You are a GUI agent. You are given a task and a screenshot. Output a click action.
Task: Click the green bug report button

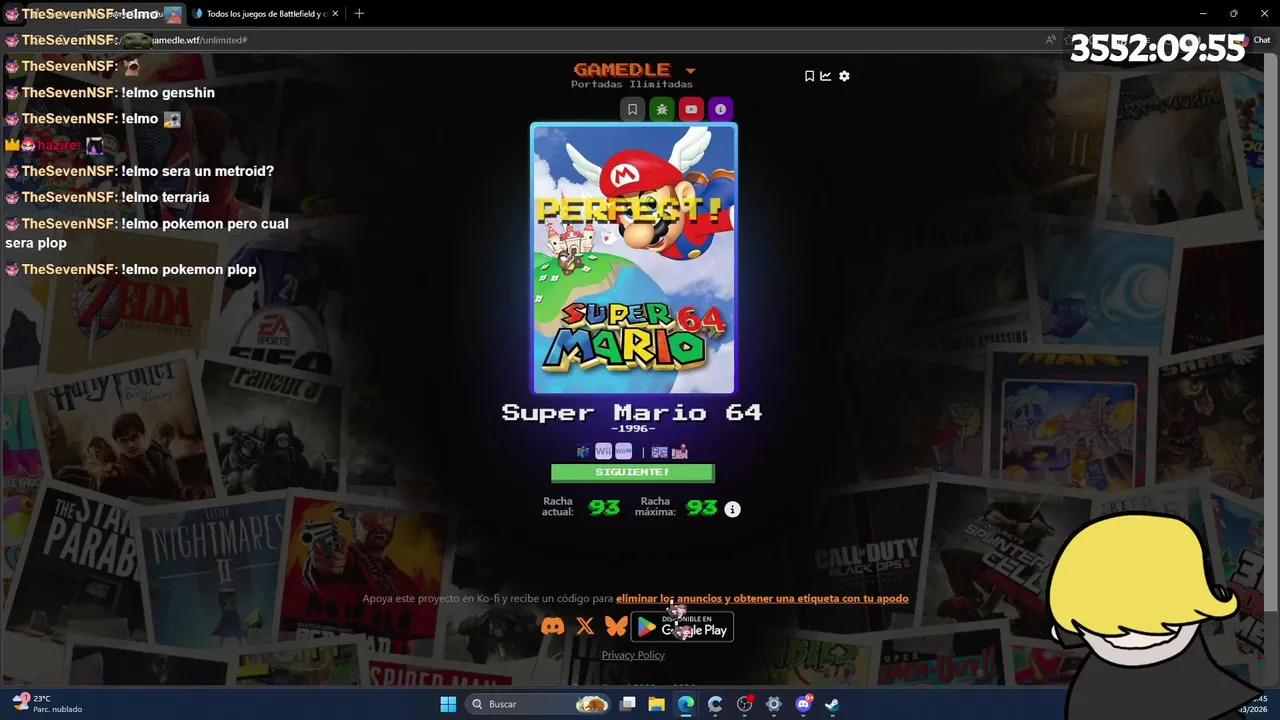point(661,109)
